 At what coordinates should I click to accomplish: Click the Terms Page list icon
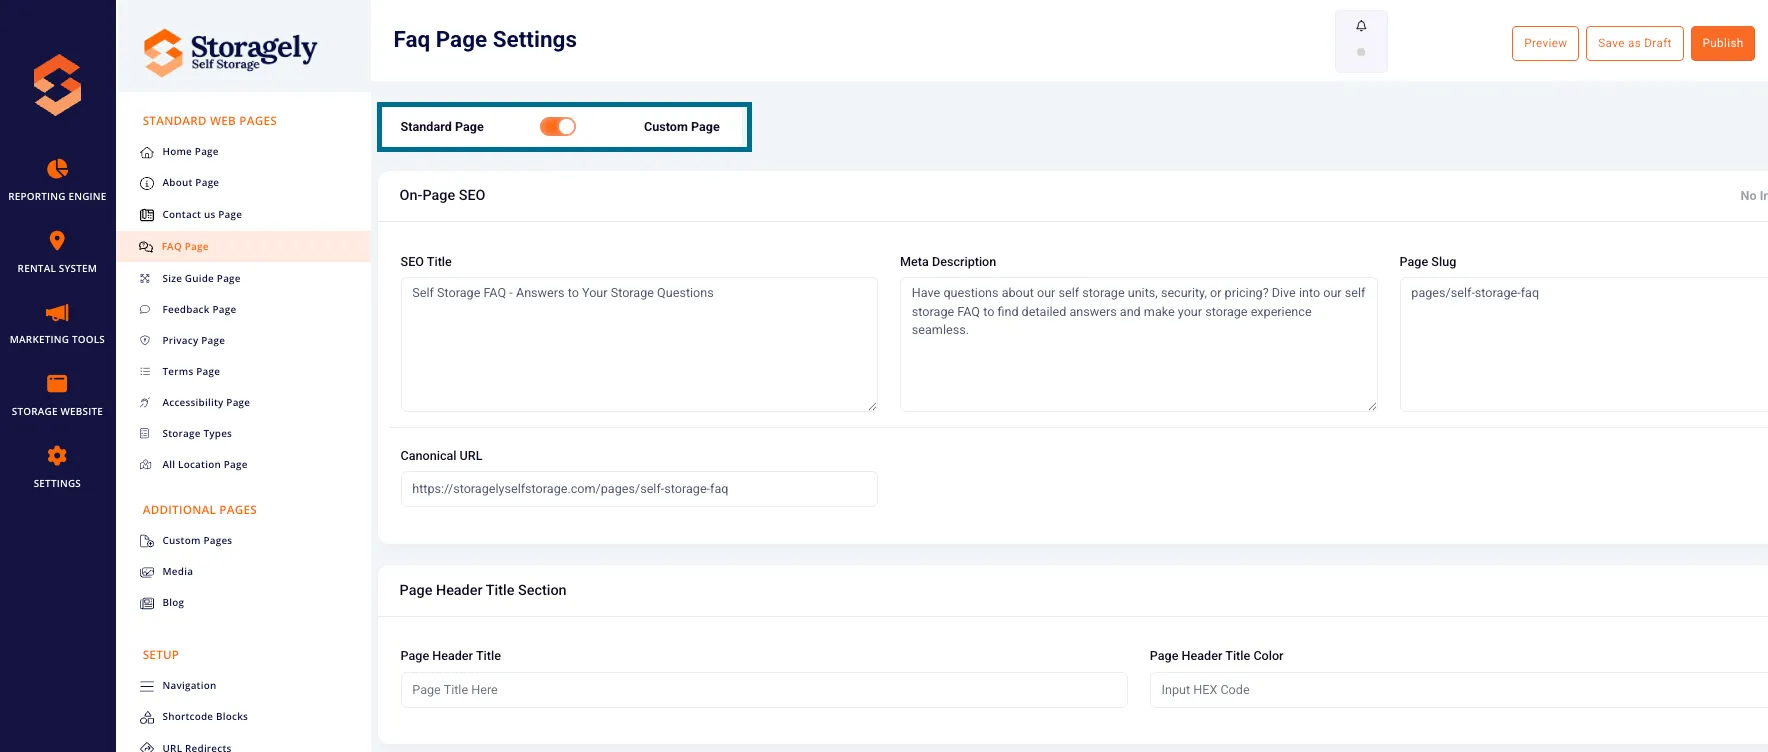(x=145, y=372)
